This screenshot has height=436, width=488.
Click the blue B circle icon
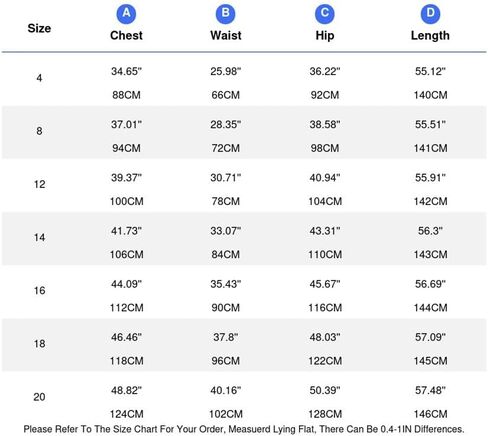(x=225, y=14)
